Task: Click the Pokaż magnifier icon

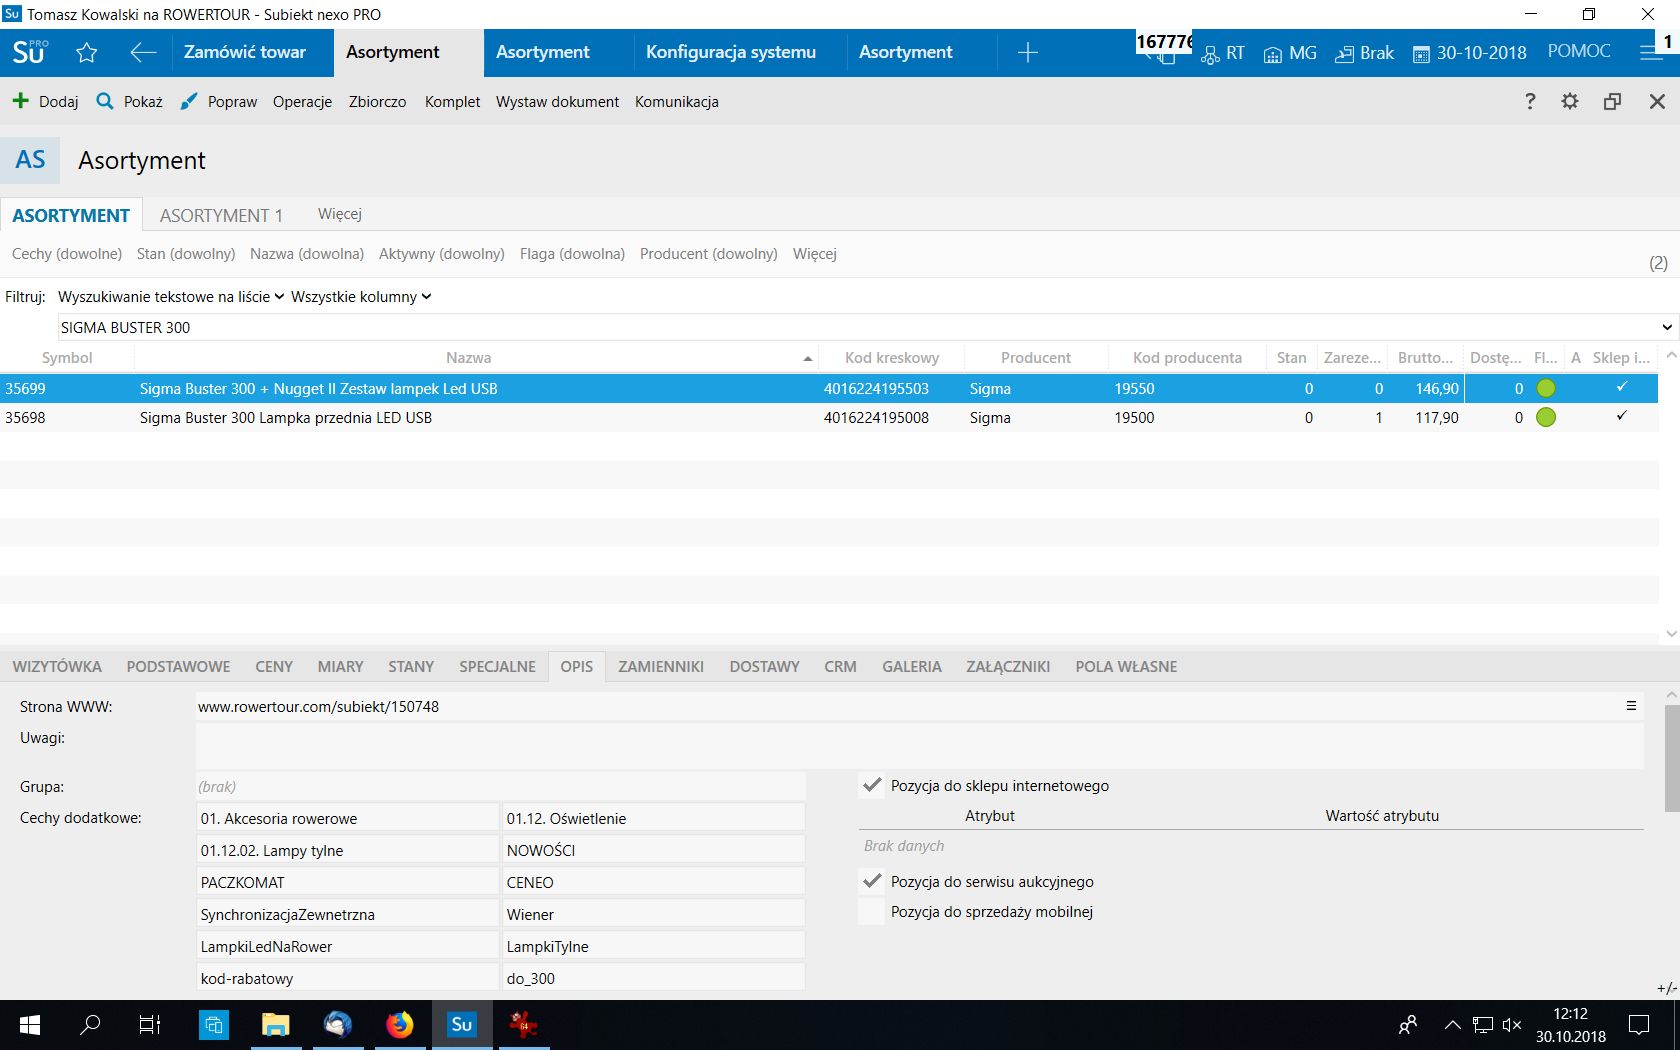Action: pyautogui.click(x=105, y=101)
